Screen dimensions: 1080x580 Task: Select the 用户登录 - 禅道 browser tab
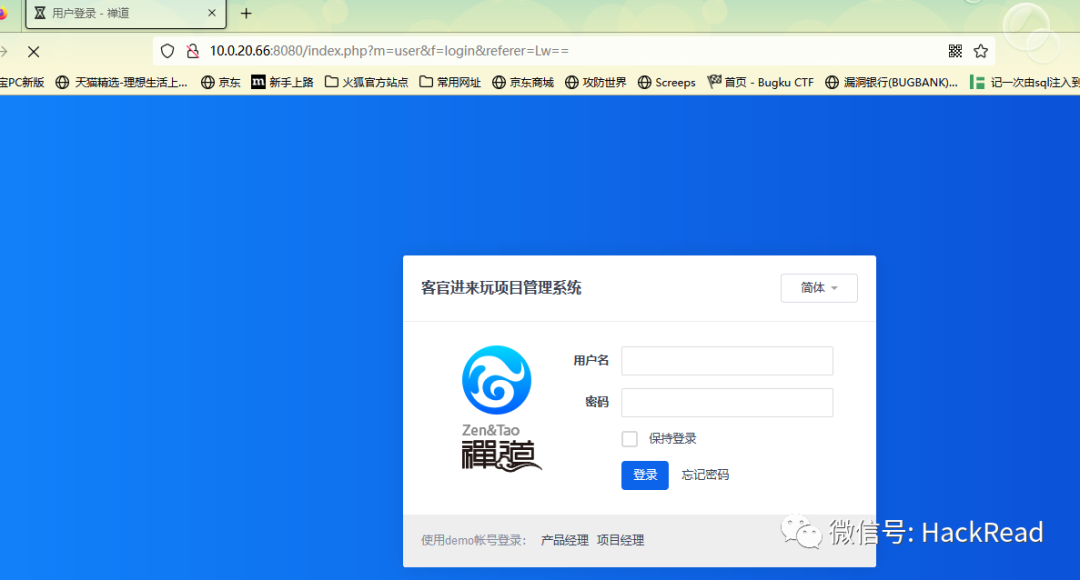pyautogui.click(x=126, y=14)
